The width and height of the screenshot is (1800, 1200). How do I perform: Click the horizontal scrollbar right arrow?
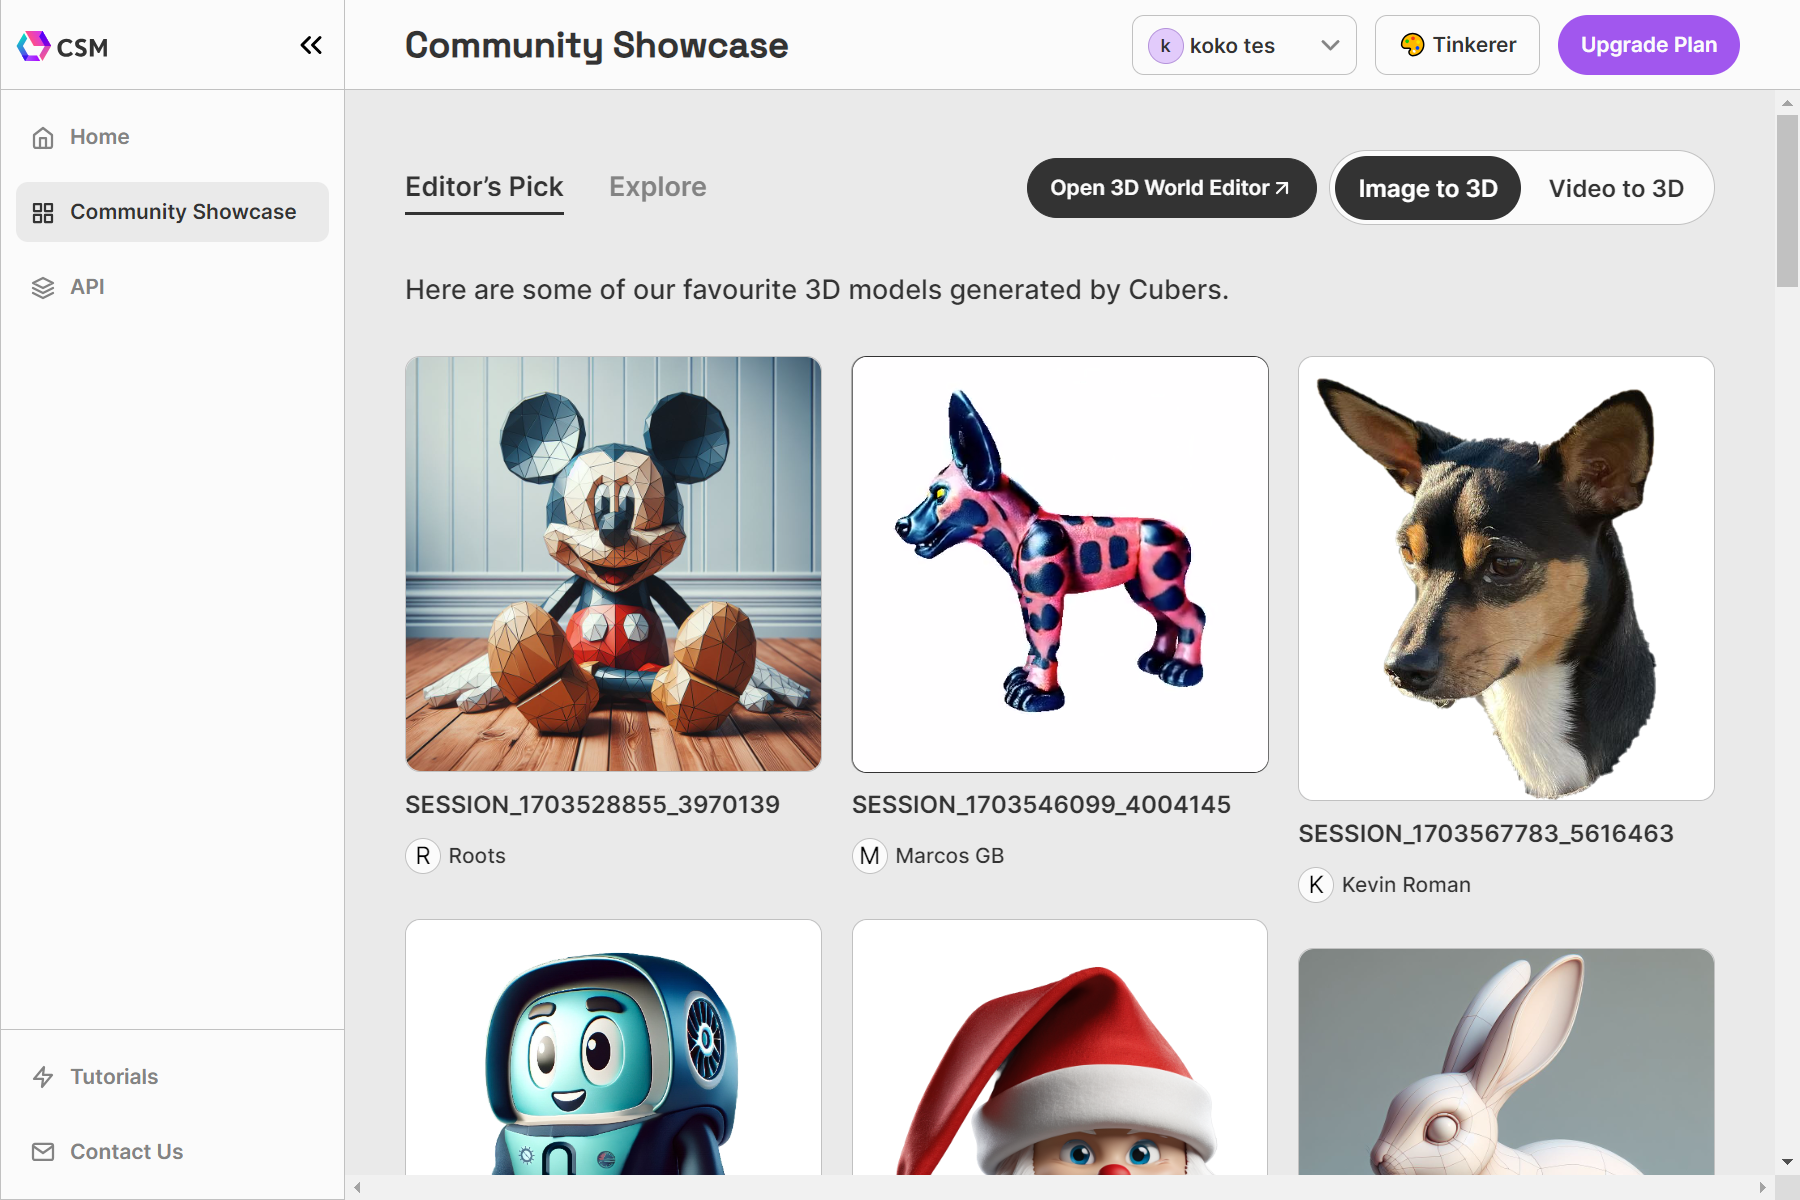click(x=1762, y=1188)
